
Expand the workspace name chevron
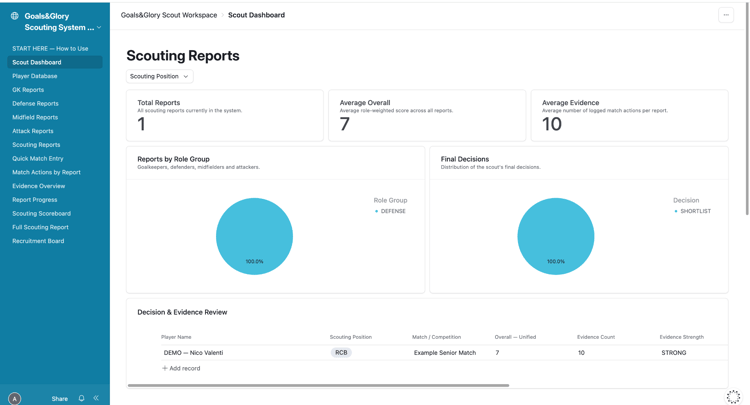point(99,28)
